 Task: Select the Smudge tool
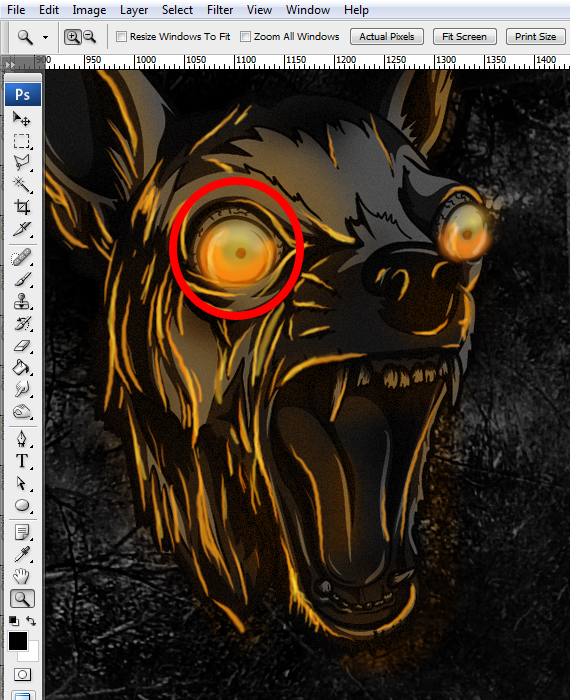point(21,389)
